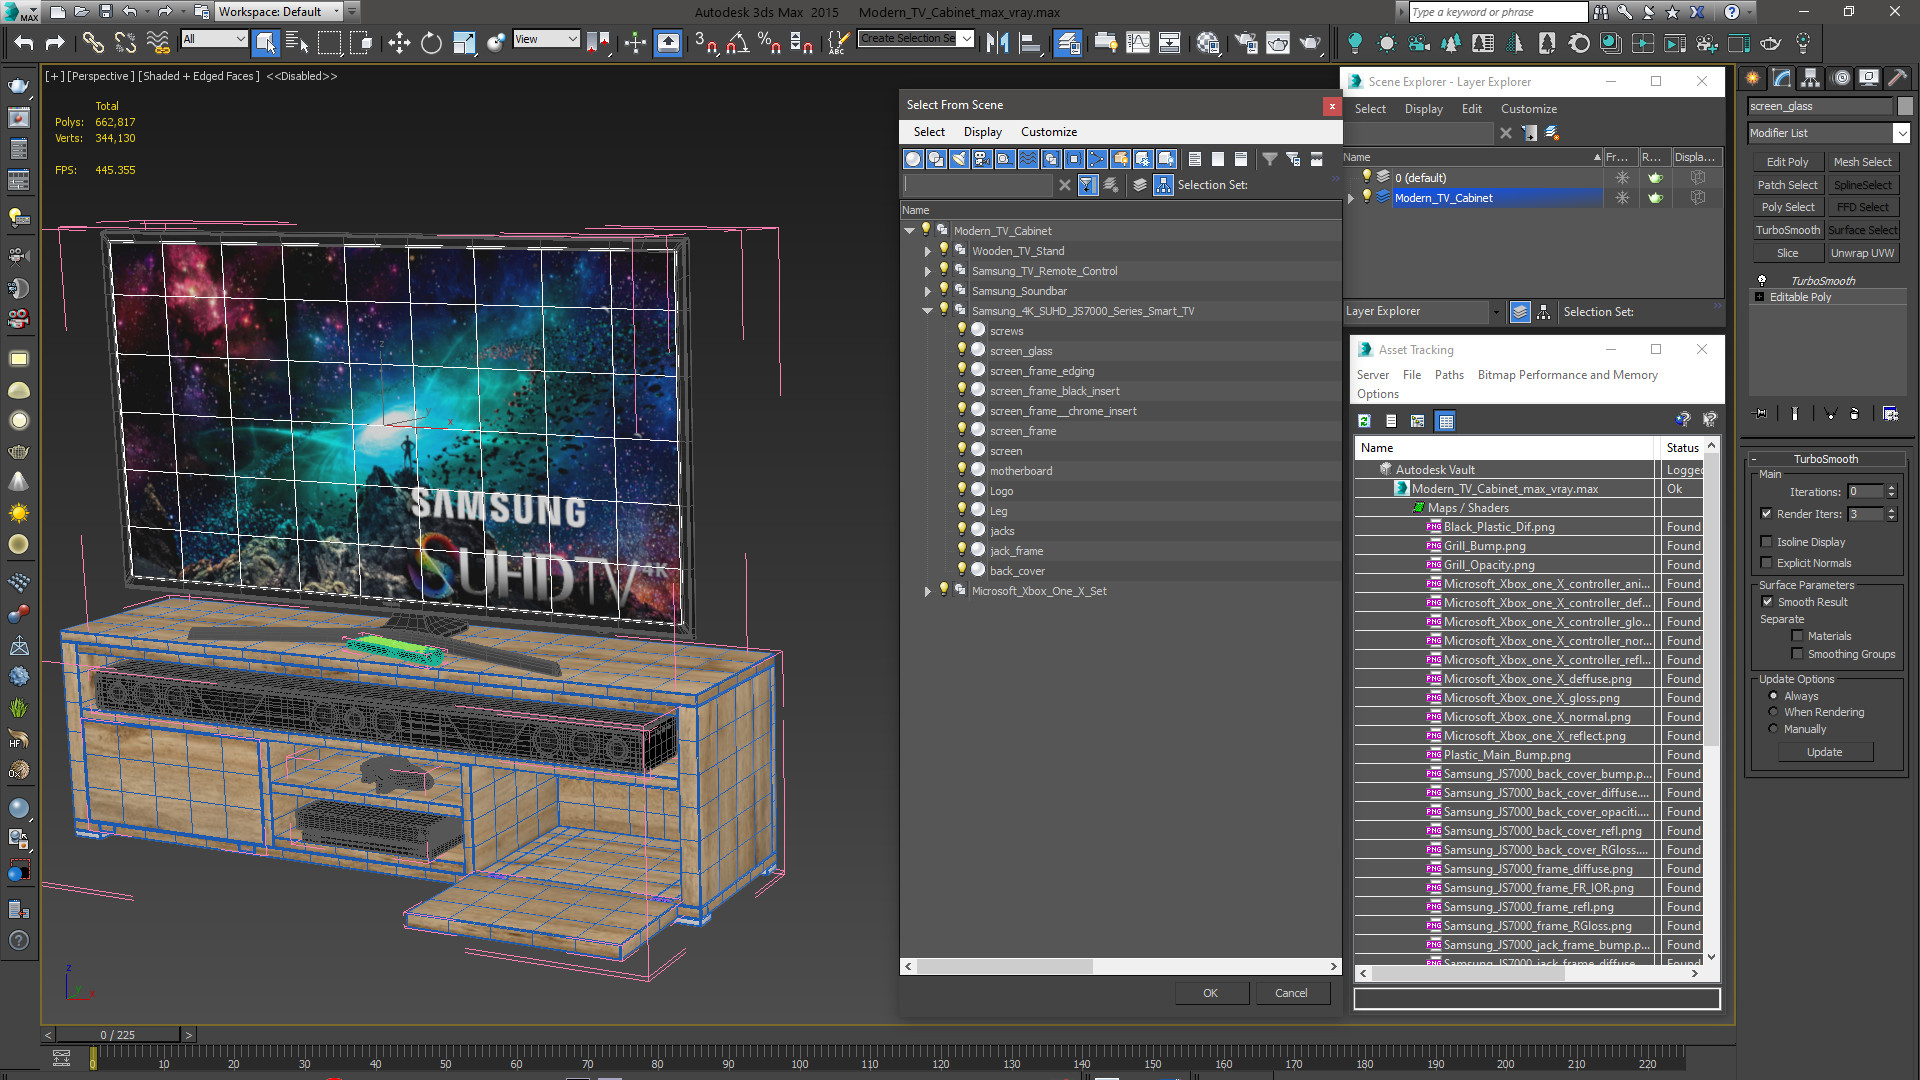Image resolution: width=1920 pixels, height=1080 pixels.
Task: Click the object color swatch beside screen_glass
Action: pos(1905,106)
